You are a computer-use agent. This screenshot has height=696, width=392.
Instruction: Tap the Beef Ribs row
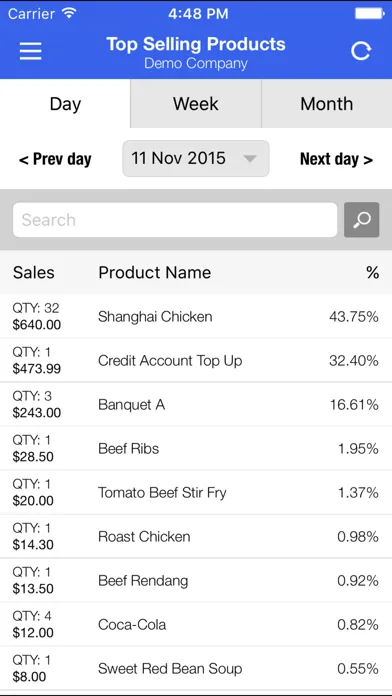[196, 448]
